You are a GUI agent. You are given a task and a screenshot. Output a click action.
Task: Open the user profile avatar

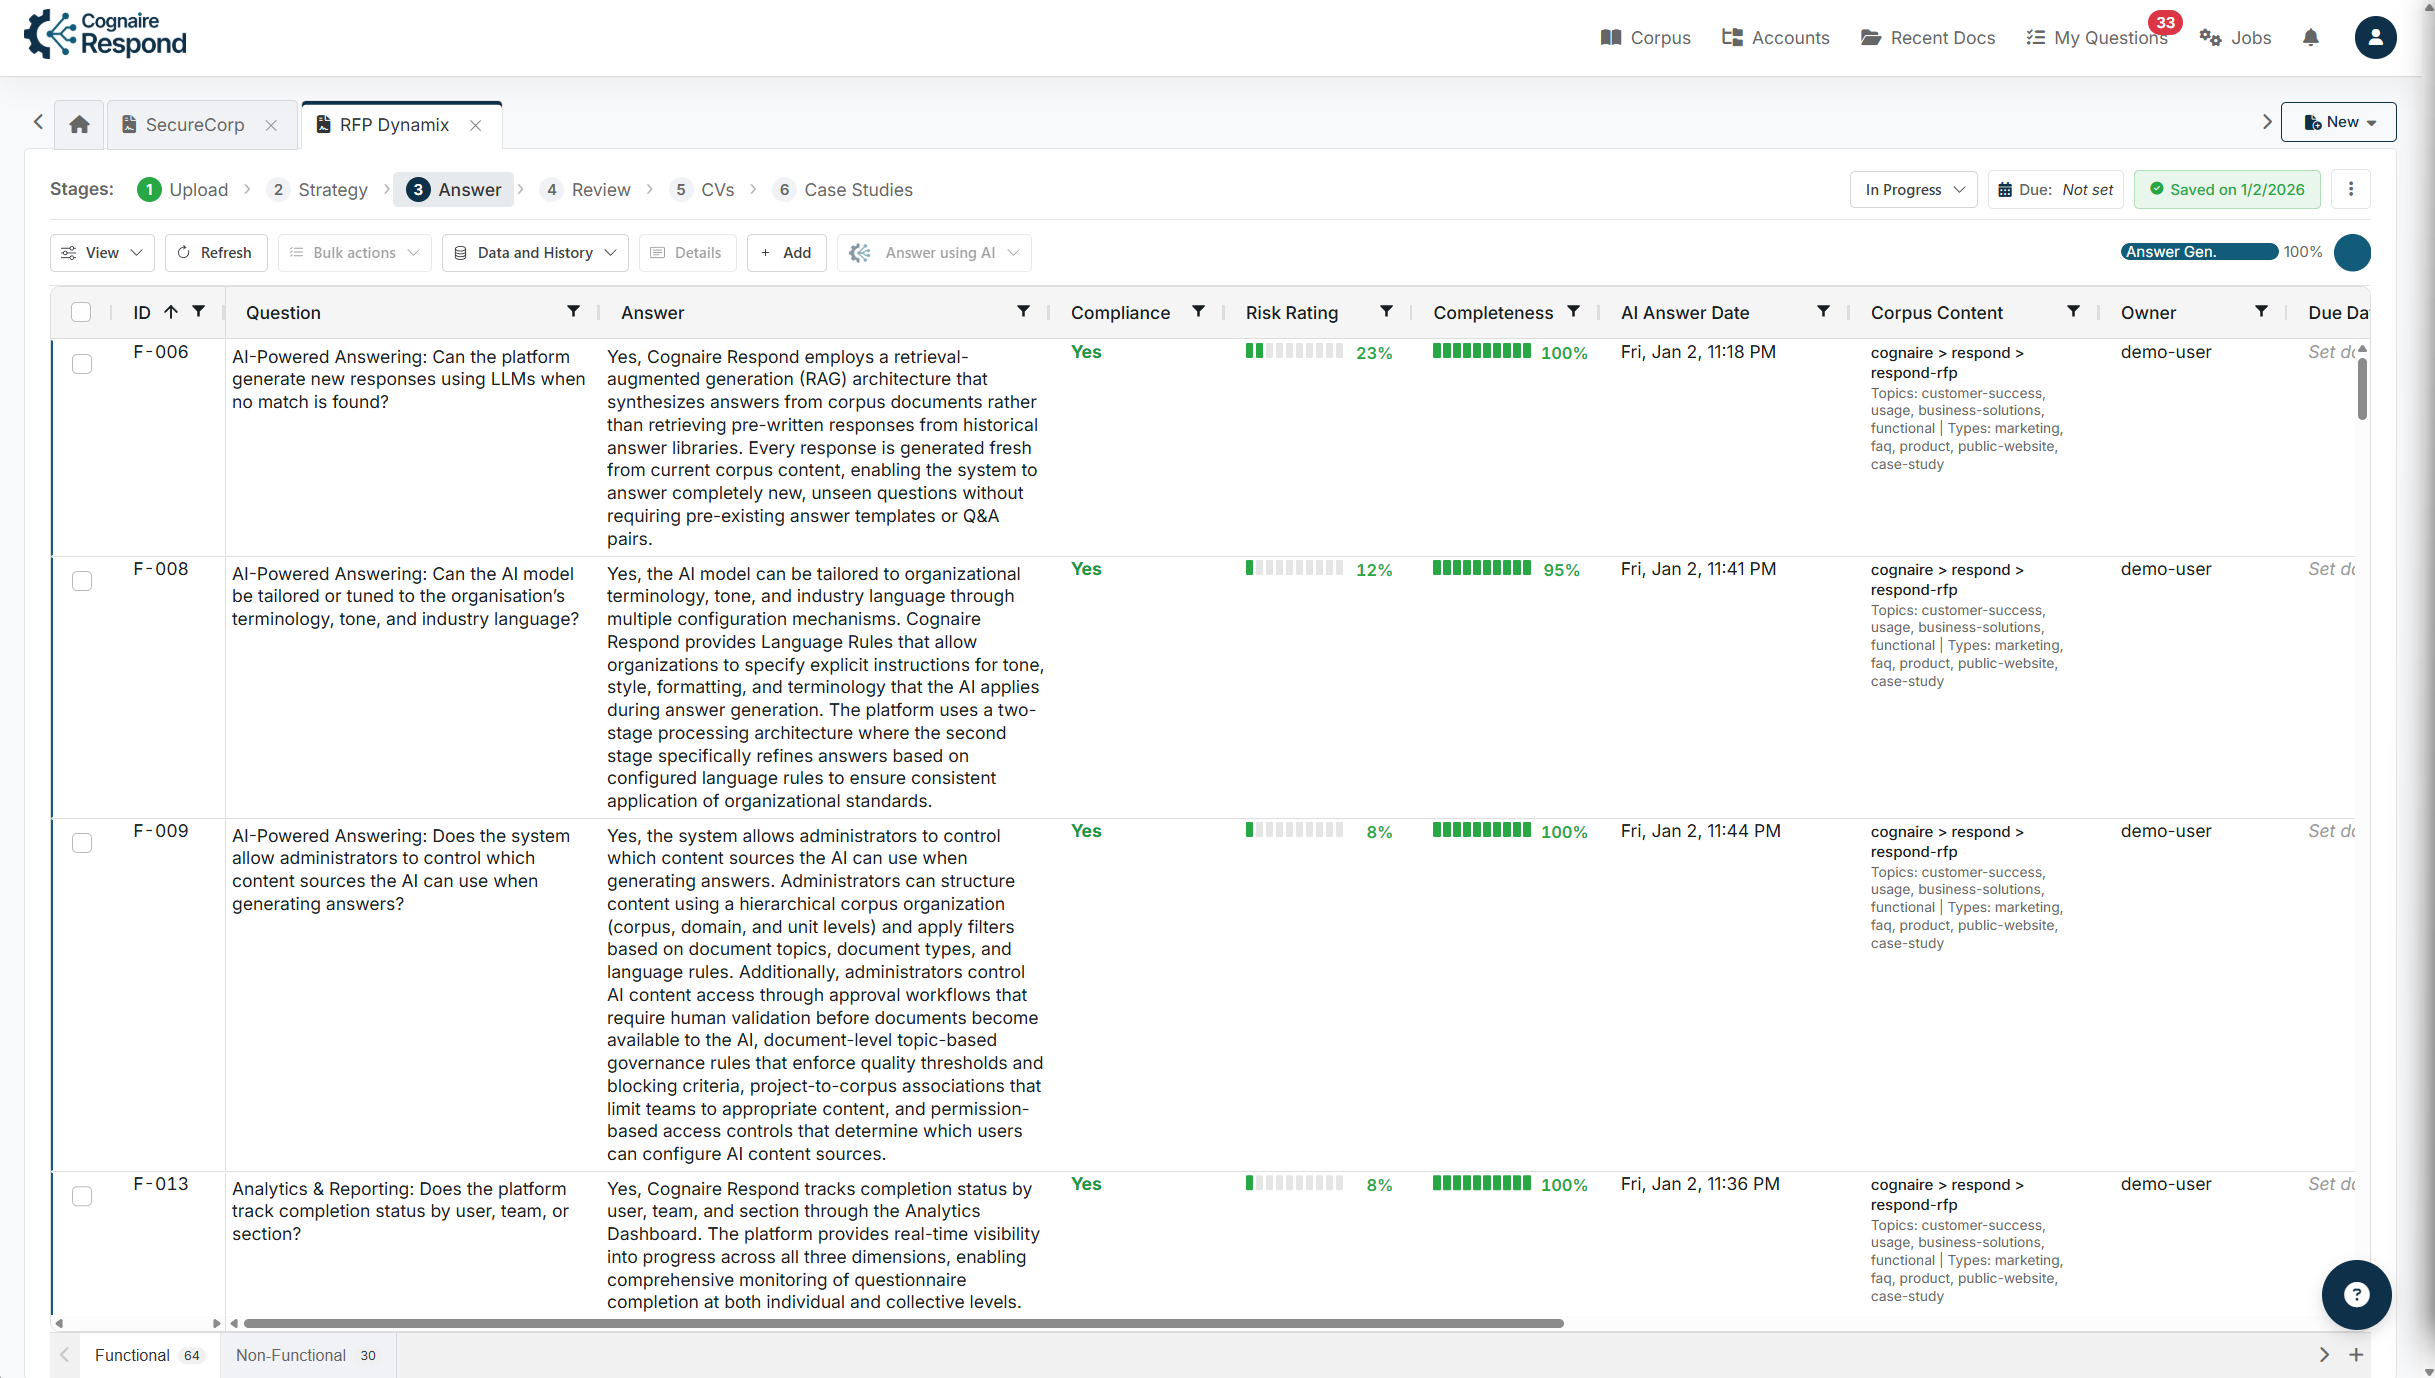click(x=2375, y=38)
